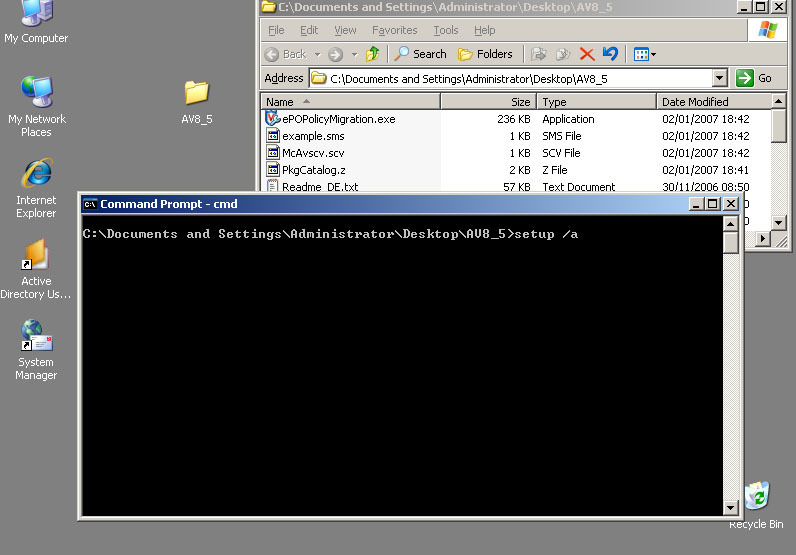The width and height of the screenshot is (796, 555).
Task: Click the Command Prompt title bar
Action: 410,204
